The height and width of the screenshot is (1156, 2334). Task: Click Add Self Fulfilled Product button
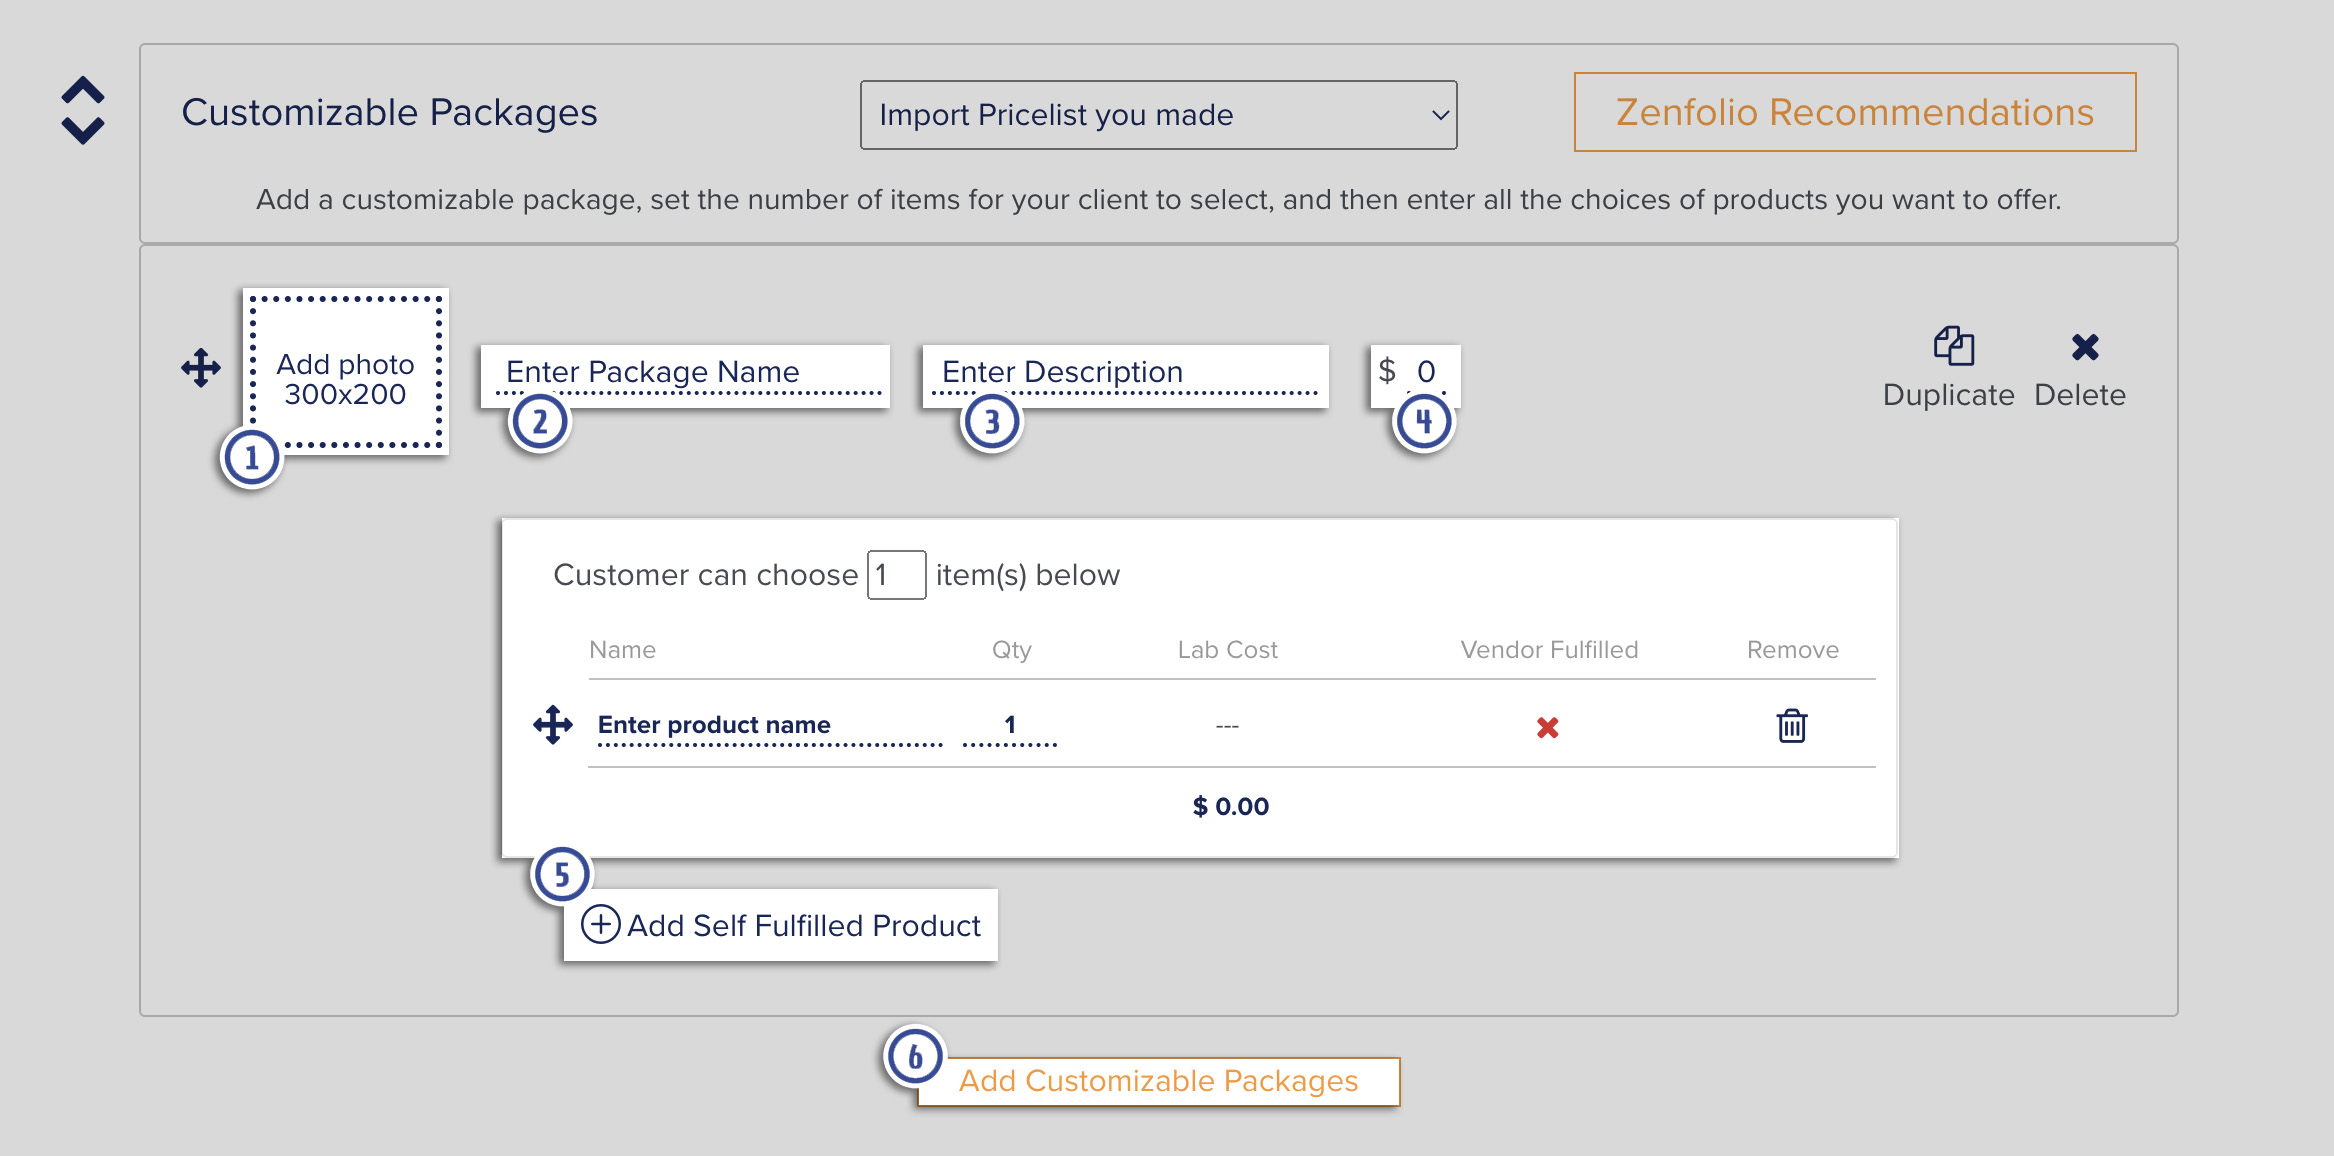click(x=781, y=925)
